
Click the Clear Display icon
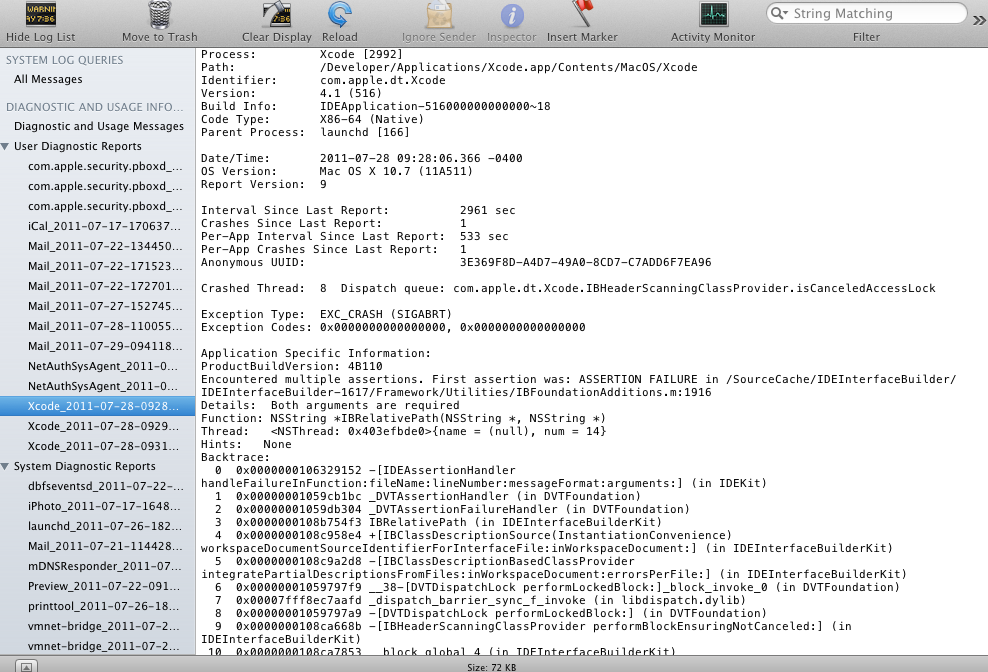tap(277, 14)
